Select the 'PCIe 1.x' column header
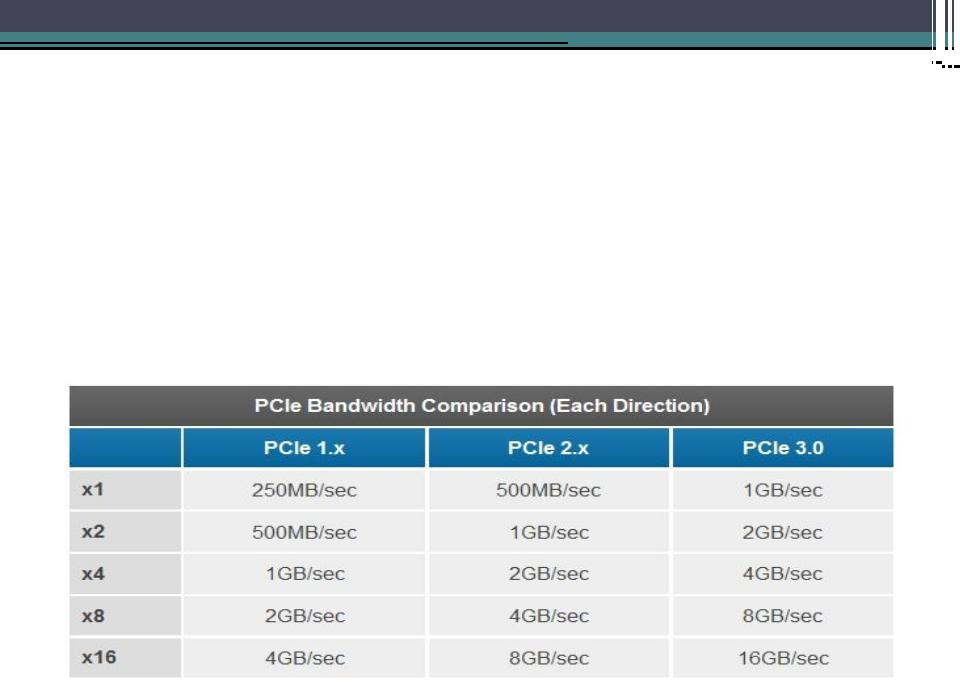 304,448
